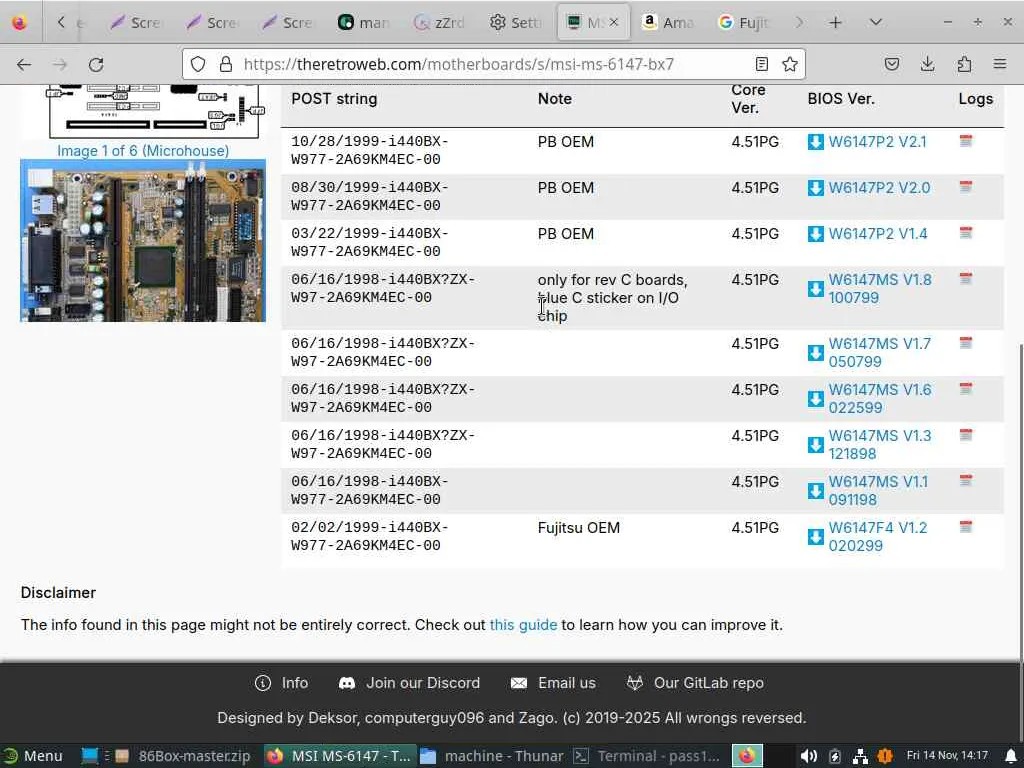Open W6147MS V1.8 100799 BIOS link
The height and width of the screenshot is (768, 1024).
click(880, 289)
